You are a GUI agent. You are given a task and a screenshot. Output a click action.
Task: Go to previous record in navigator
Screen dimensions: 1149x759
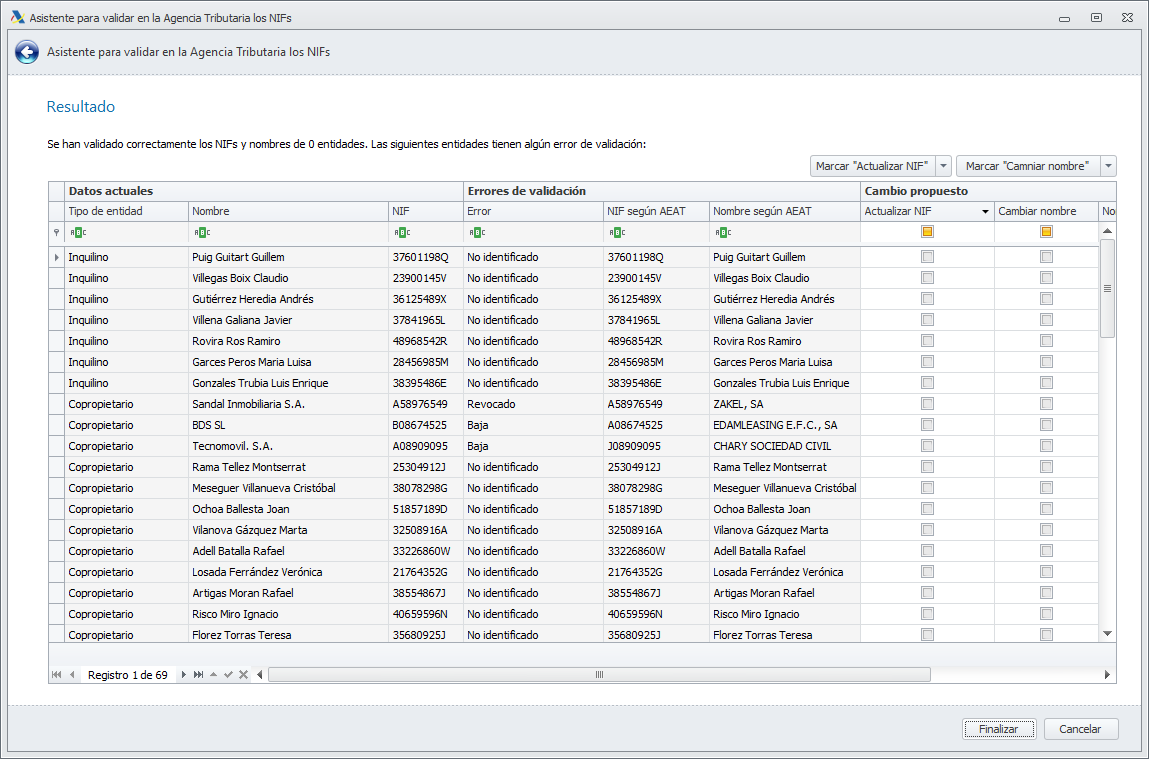(72, 675)
